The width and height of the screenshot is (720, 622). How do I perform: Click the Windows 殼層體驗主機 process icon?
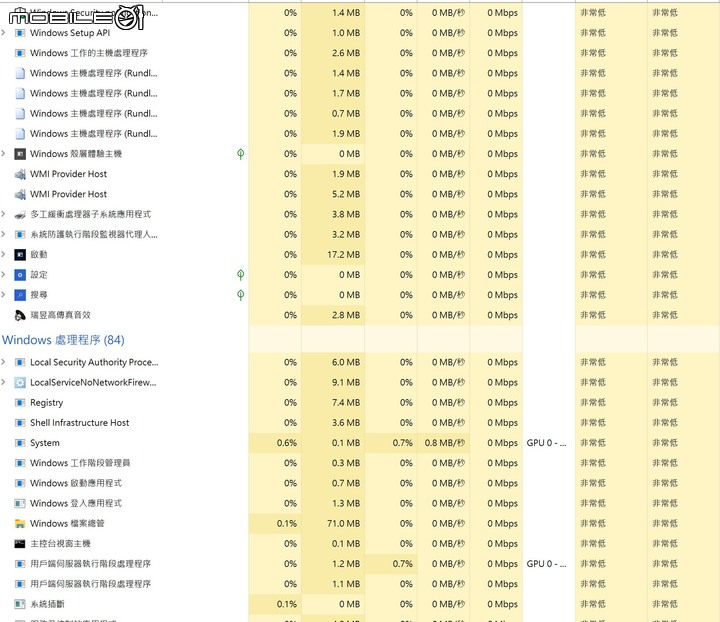[20, 154]
